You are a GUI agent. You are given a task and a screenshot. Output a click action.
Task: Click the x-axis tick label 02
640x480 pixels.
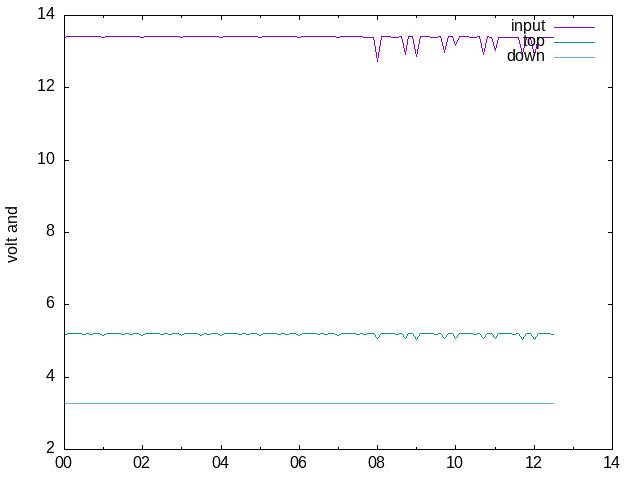(x=142, y=463)
